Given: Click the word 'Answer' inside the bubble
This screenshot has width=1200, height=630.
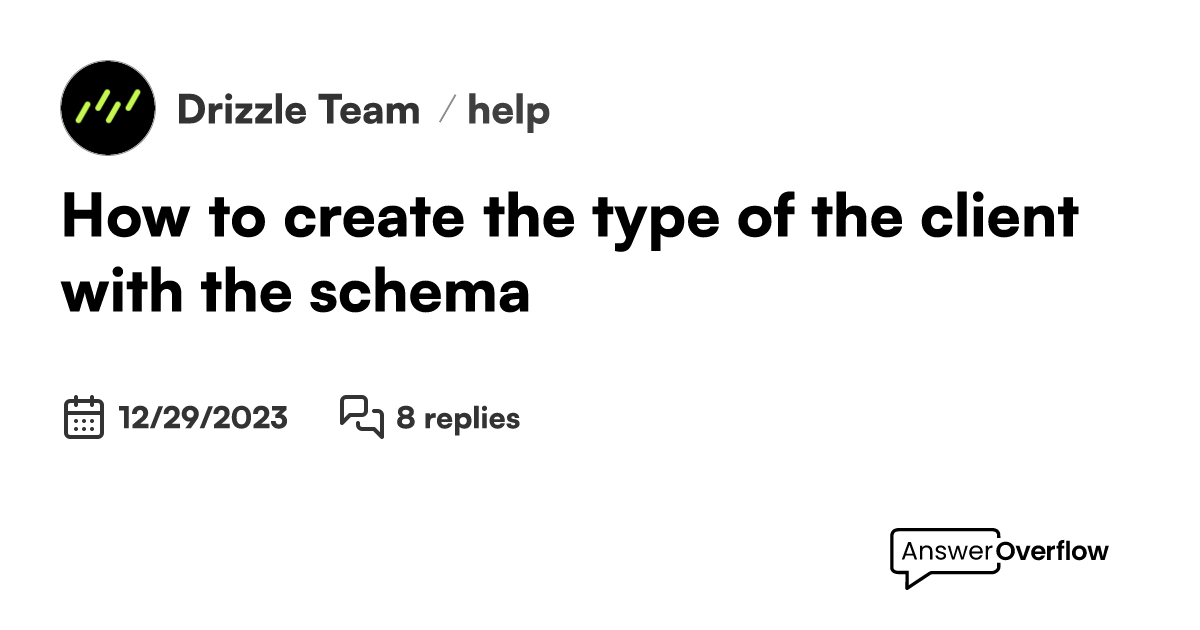Looking at the screenshot, I should click(947, 551).
